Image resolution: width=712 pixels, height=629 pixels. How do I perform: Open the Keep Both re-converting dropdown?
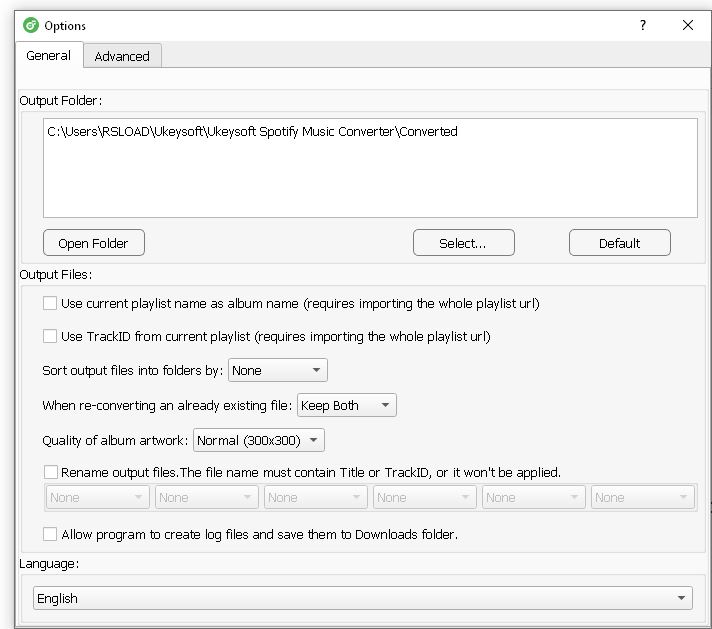coord(346,405)
